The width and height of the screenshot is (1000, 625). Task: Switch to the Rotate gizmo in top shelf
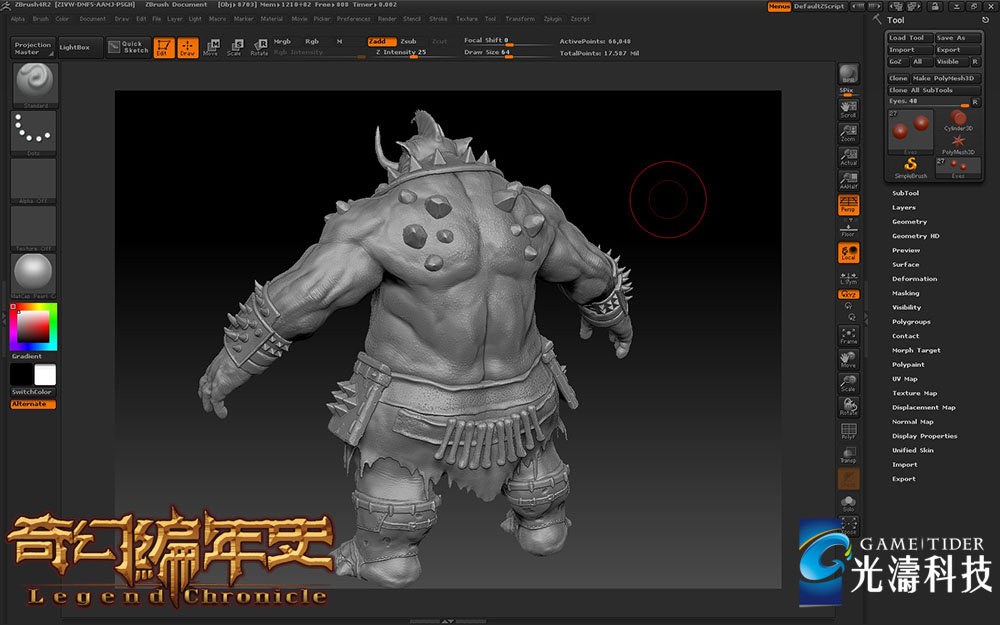tap(258, 47)
